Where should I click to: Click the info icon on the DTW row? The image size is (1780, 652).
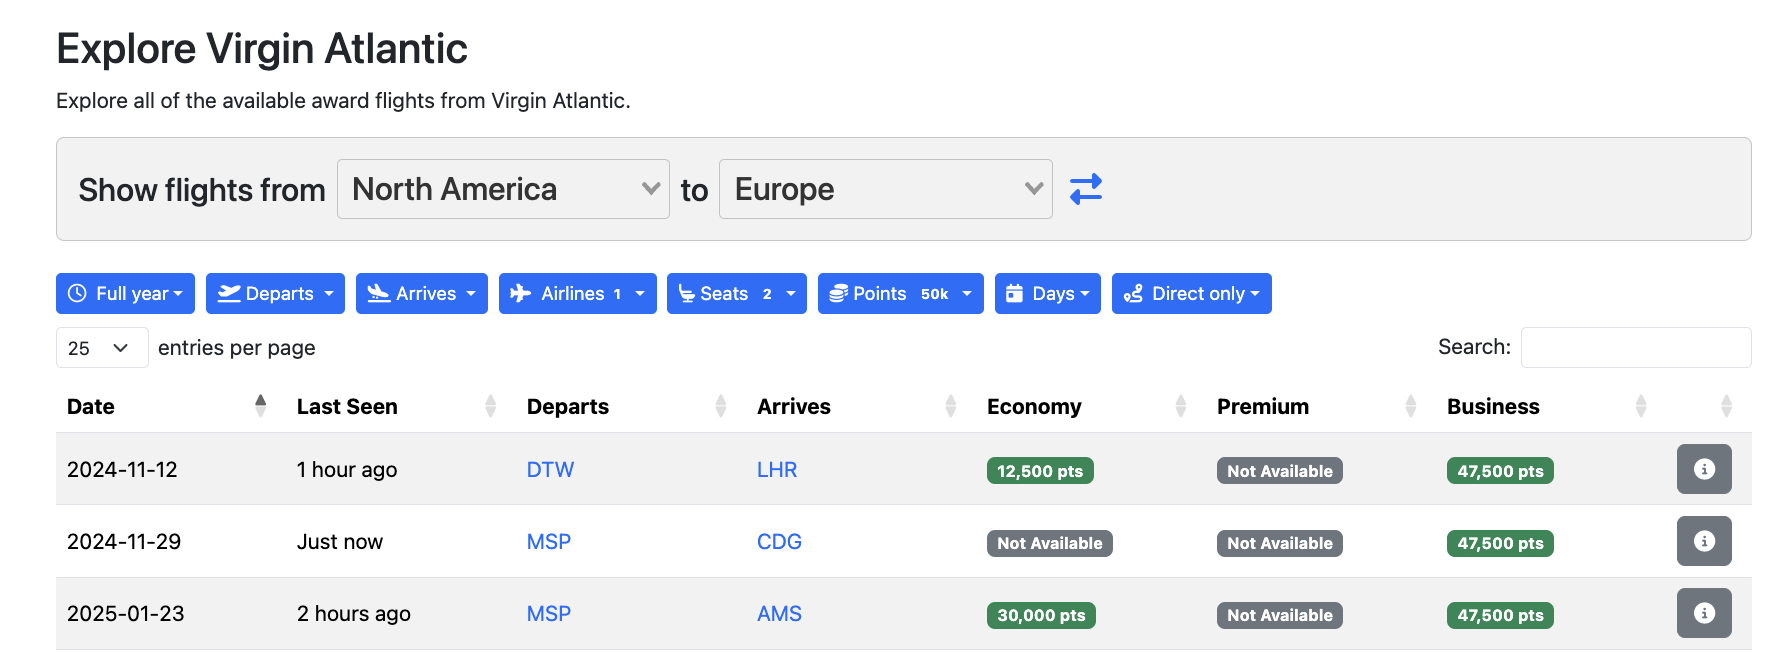pos(1704,469)
